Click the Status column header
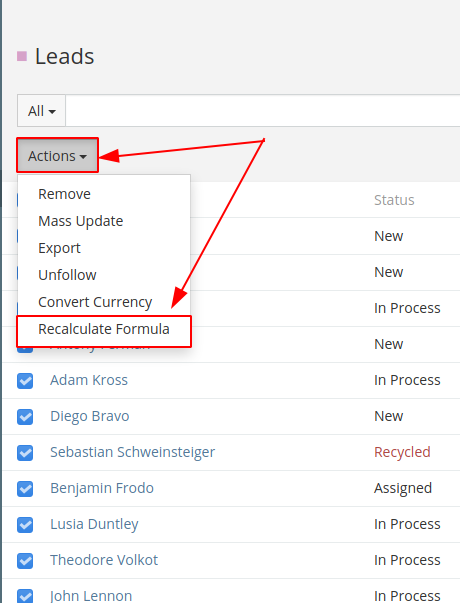Viewport: 460px width, 603px height. tap(394, 200)
